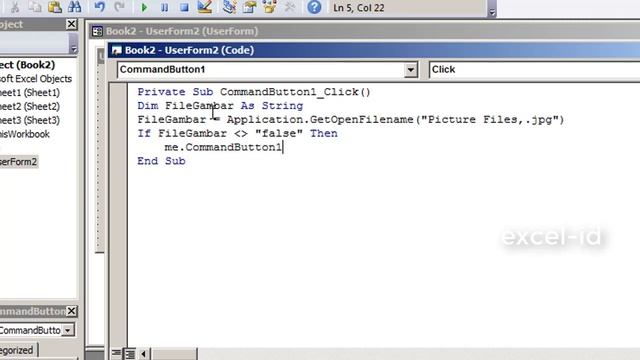Open the Properties Window icon
The width and height of the screenshot is (640, 360).
(x=249, y=7)
